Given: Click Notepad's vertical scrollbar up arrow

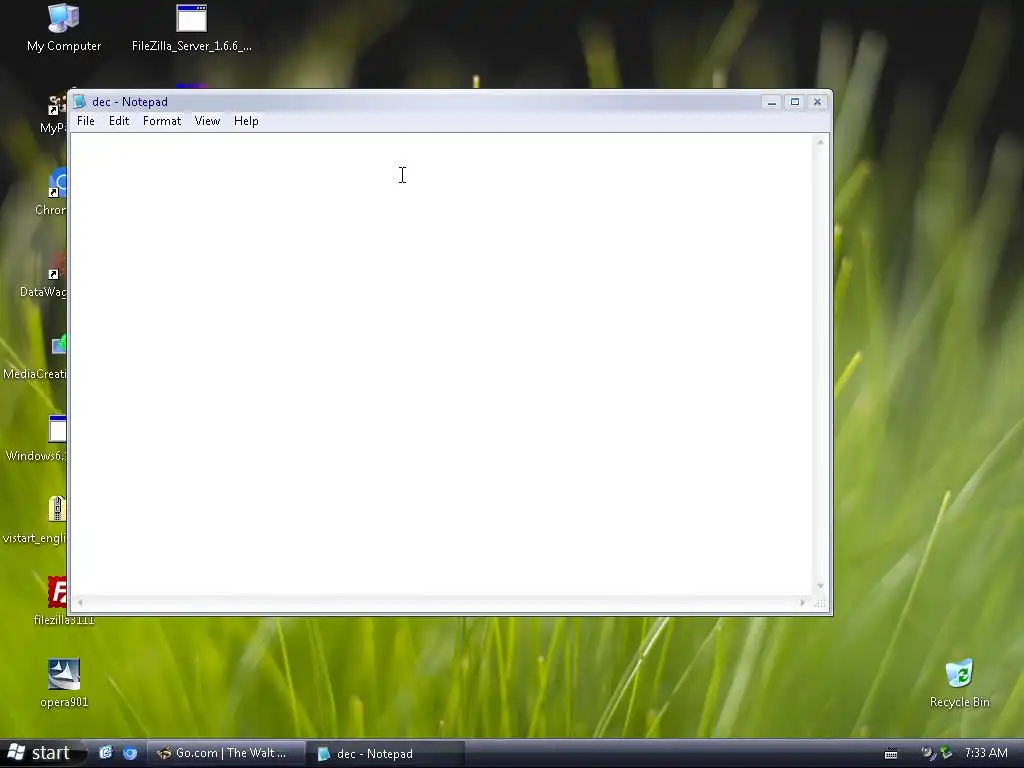Looking at the screenshot, I should (x=820, y=142).
